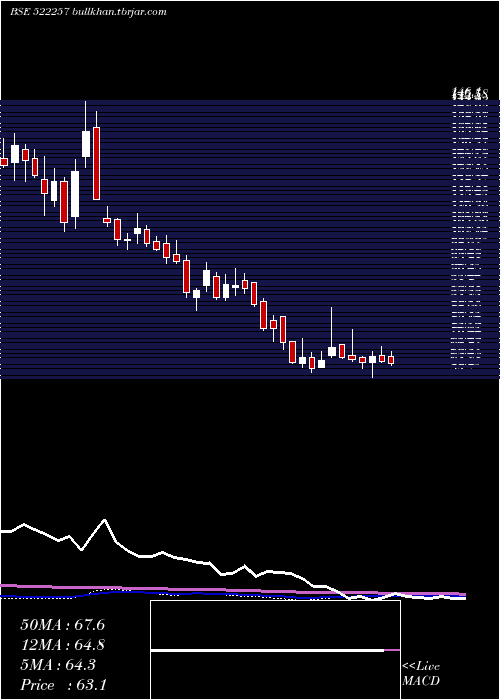Click the last red candlestick on the right
Image resolution: width=500 pixels, height=700 pixels.
[x=391, y=360]
